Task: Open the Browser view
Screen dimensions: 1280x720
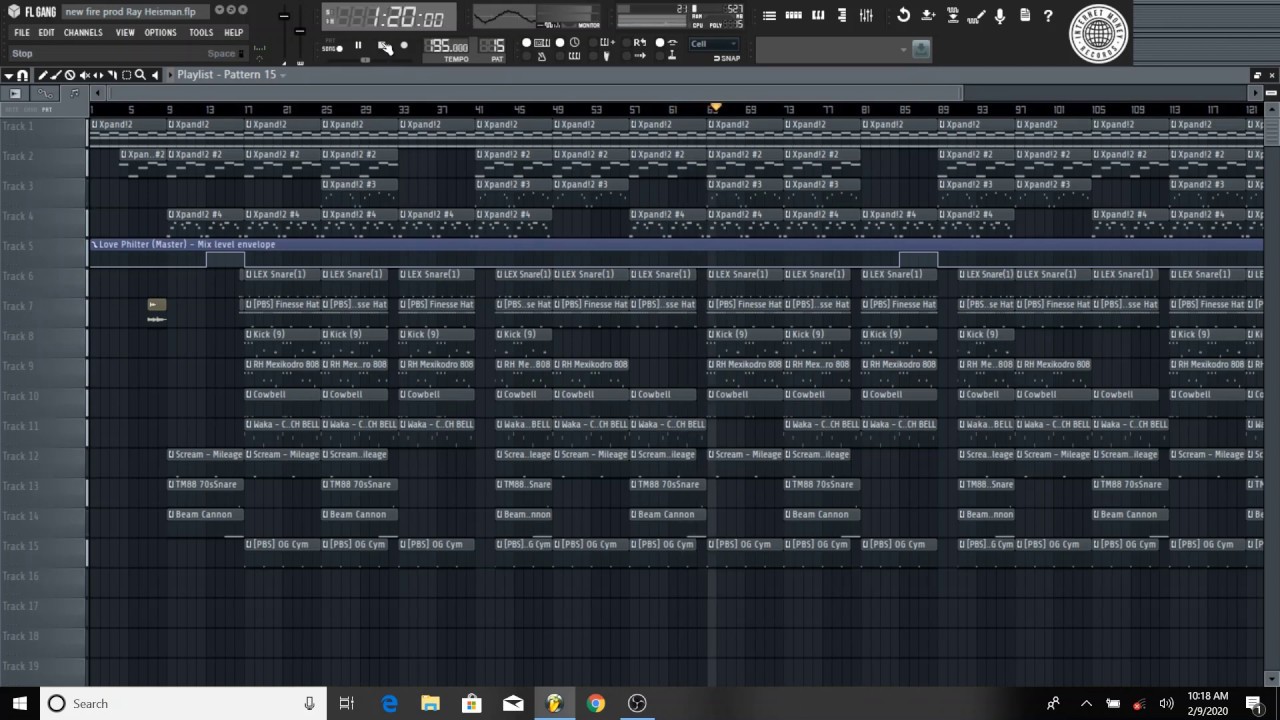Action: 842,15
